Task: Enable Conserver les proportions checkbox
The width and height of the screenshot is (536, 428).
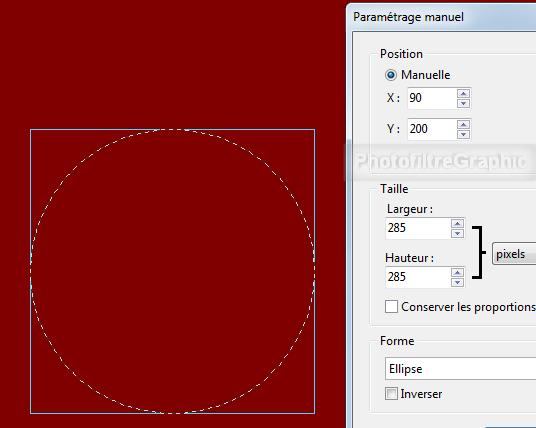Action: [x=391, y=307]
